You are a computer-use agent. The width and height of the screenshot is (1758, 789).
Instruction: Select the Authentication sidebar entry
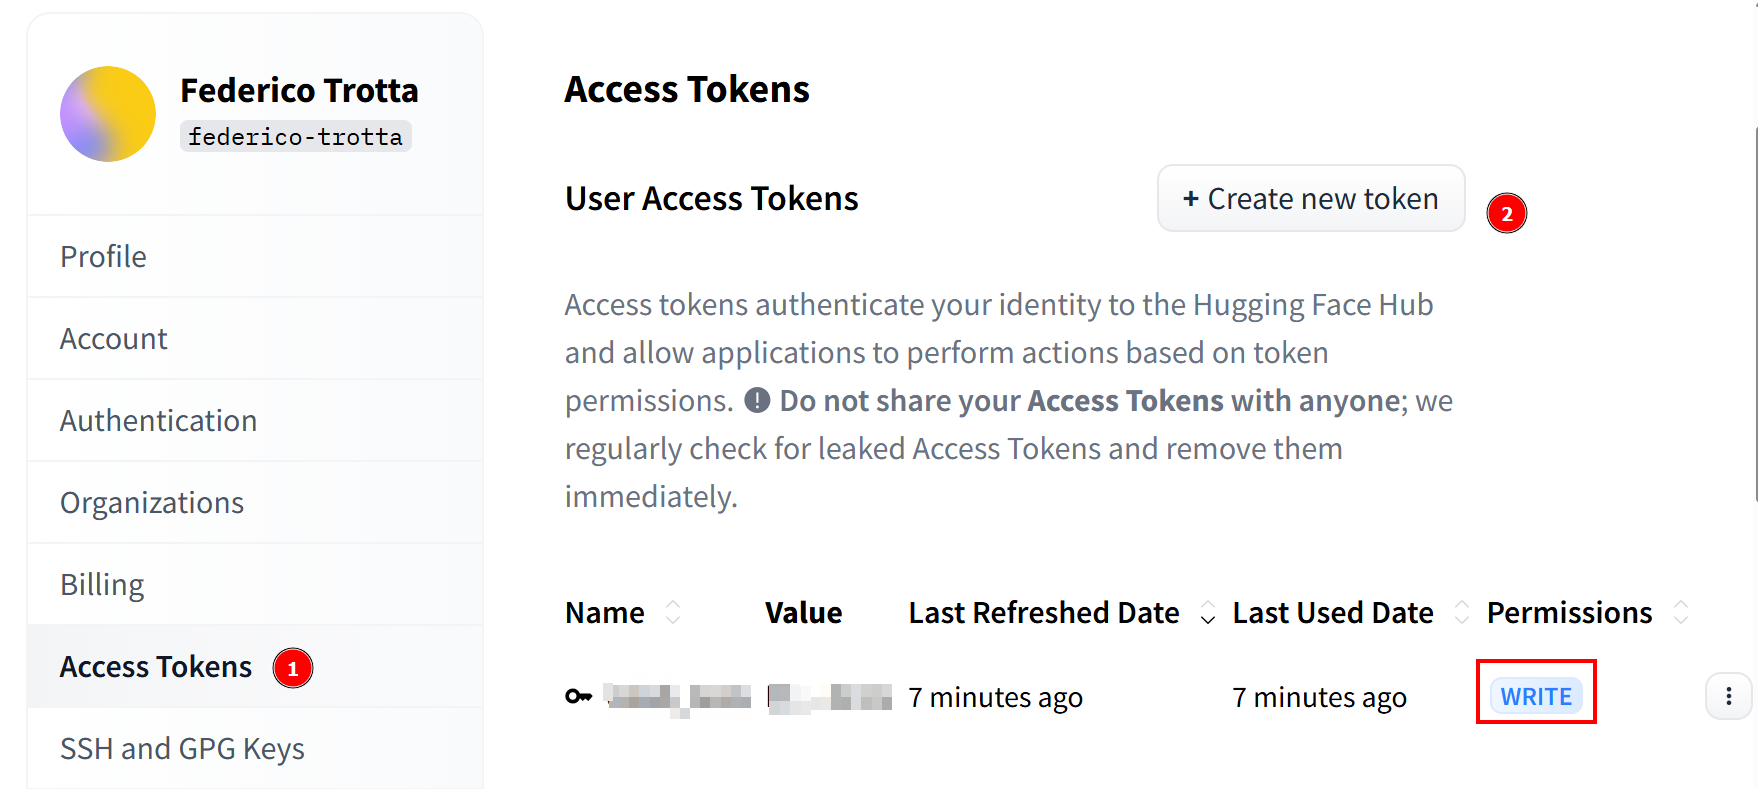coord(158,420)
